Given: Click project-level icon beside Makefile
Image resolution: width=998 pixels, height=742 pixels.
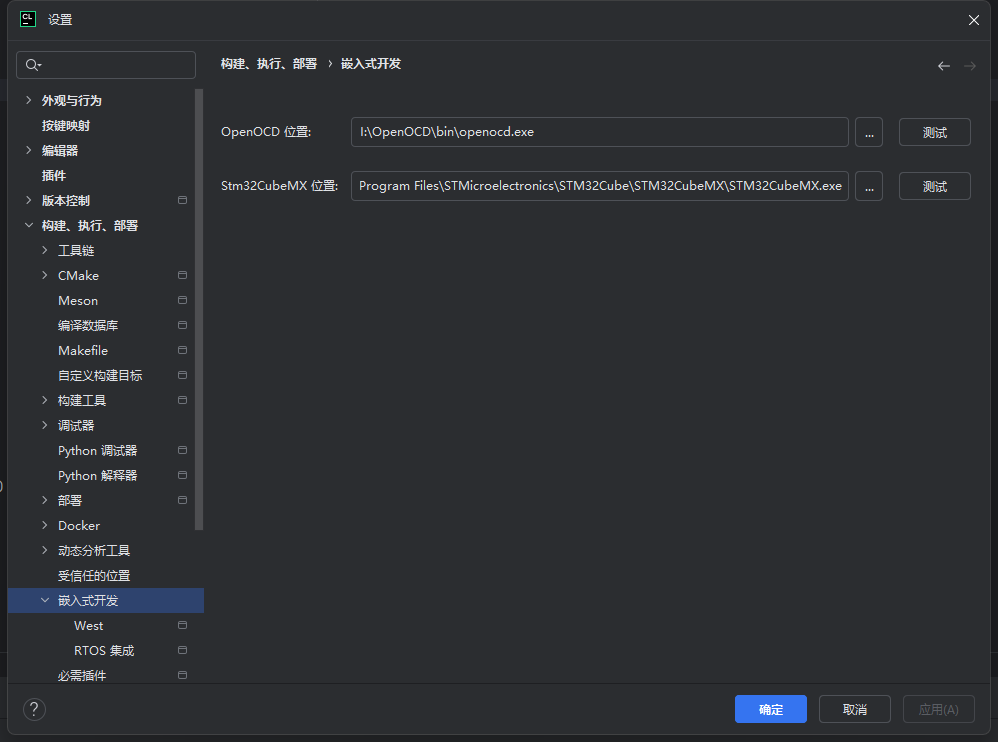Looking at the screenshot, I should tap(182, 351).
